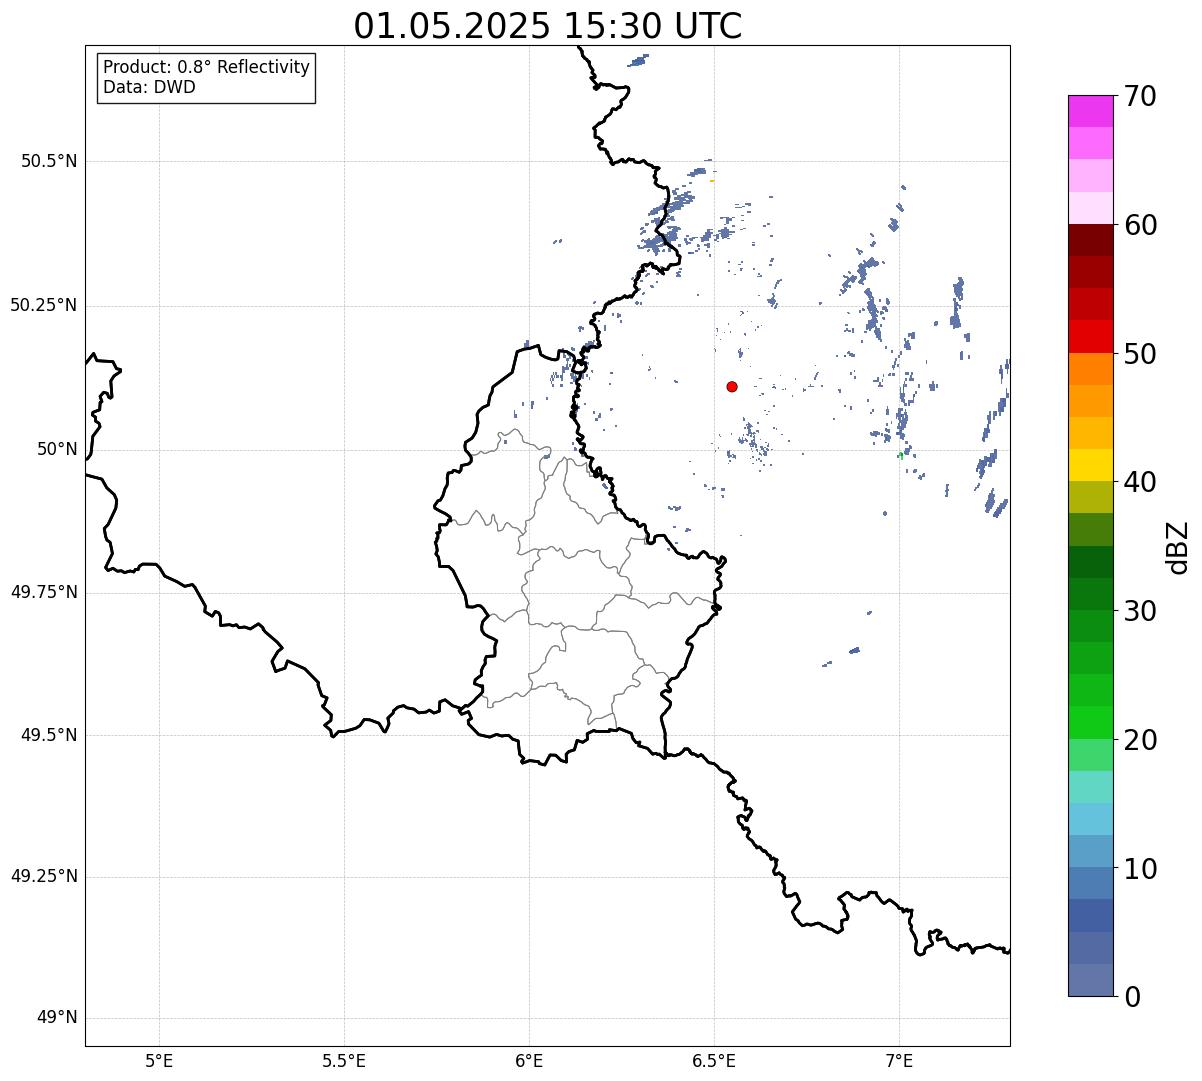Click the 49.25°N latitude label

click(43, 876)
